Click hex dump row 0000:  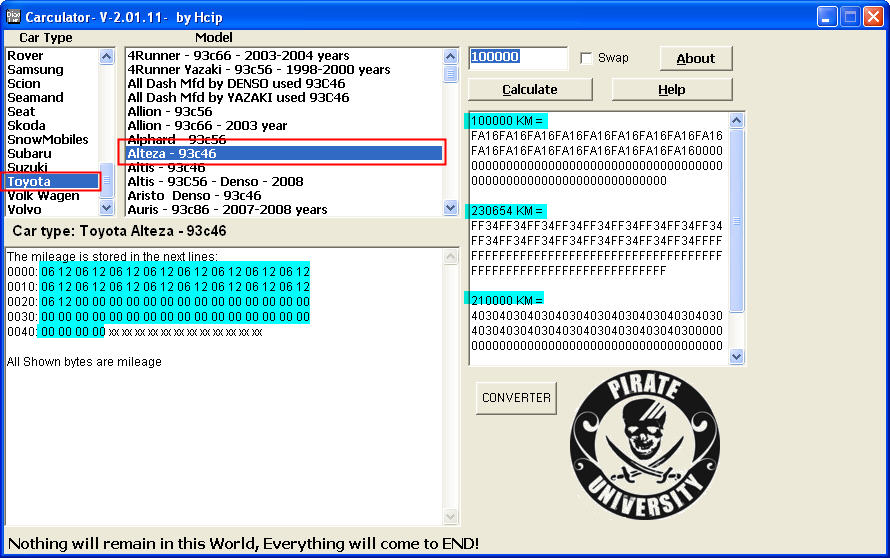point(158,272)
